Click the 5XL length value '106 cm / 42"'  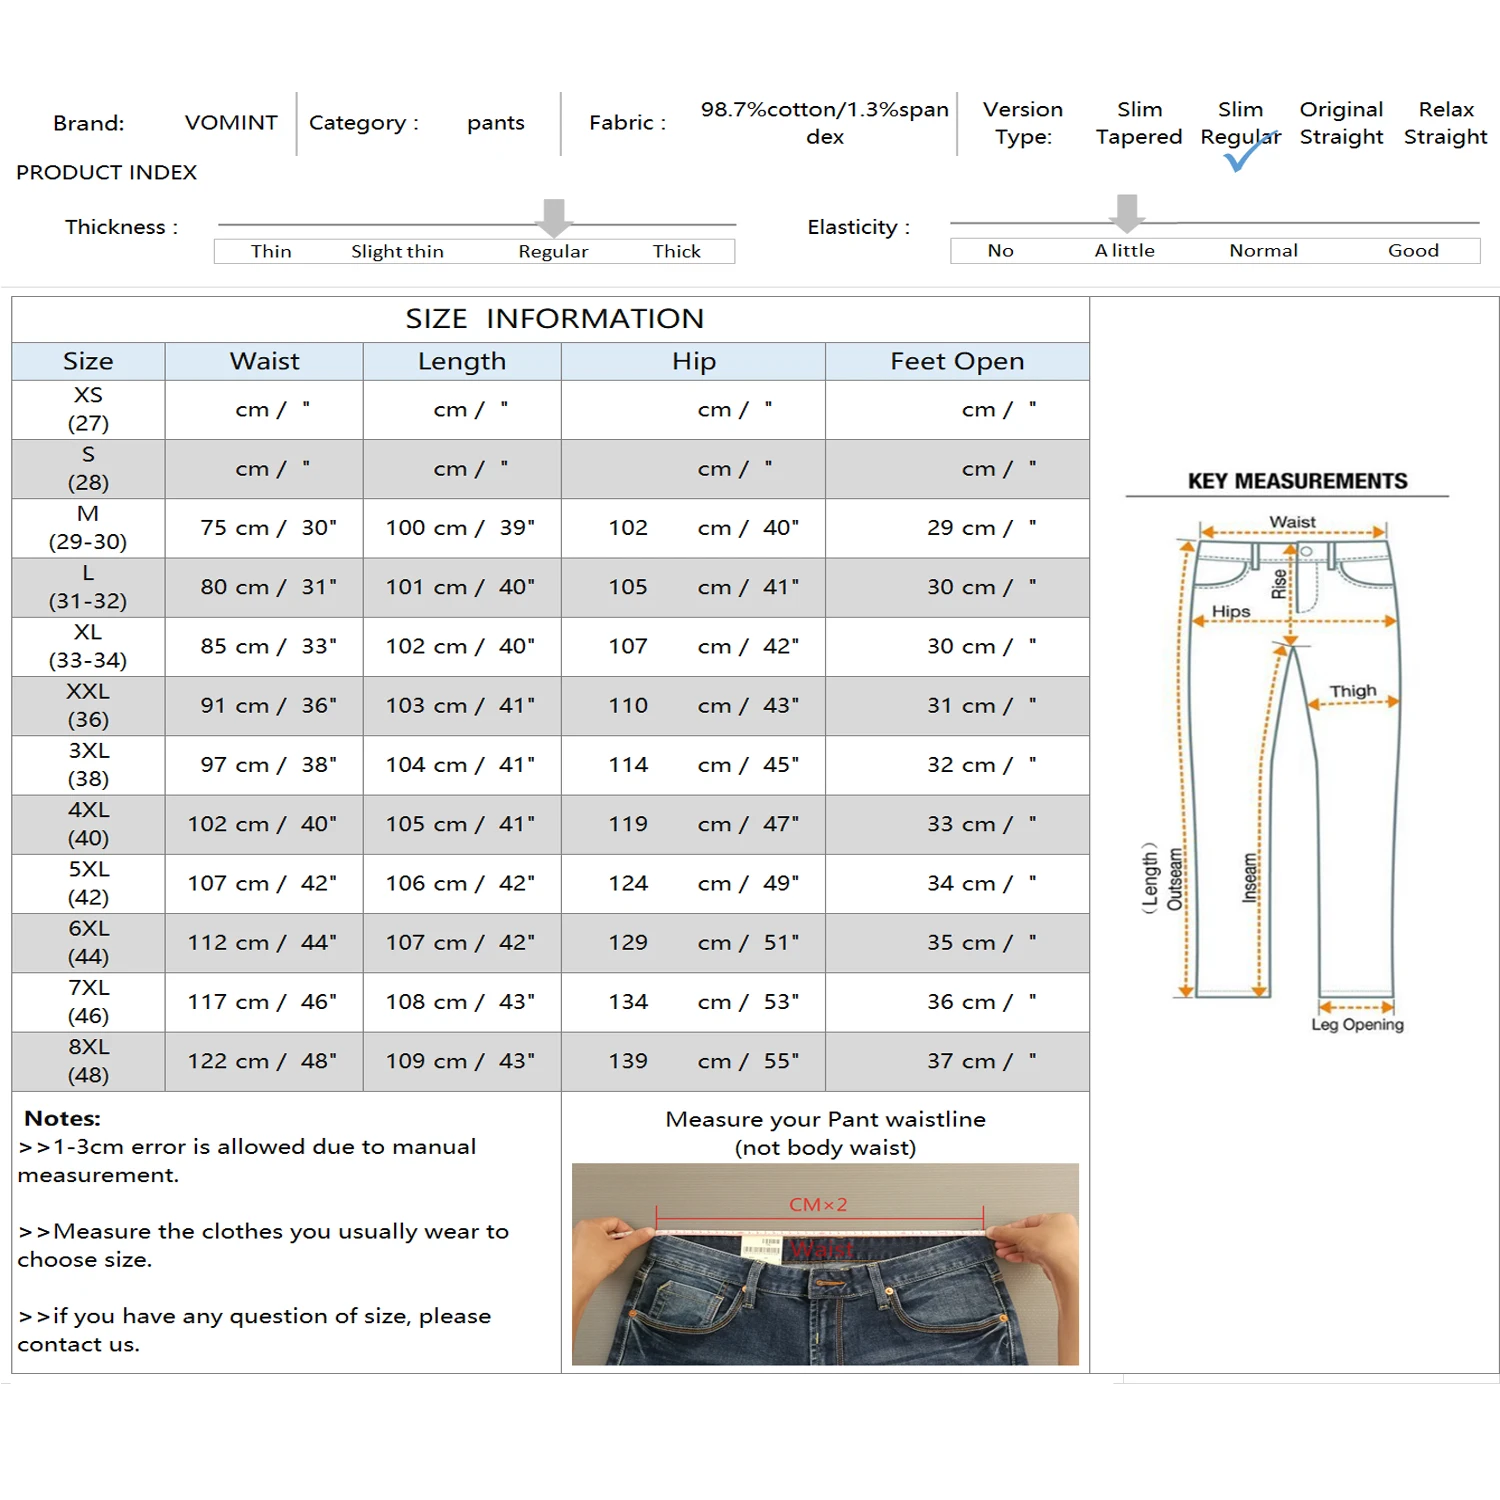pos(460,883)
